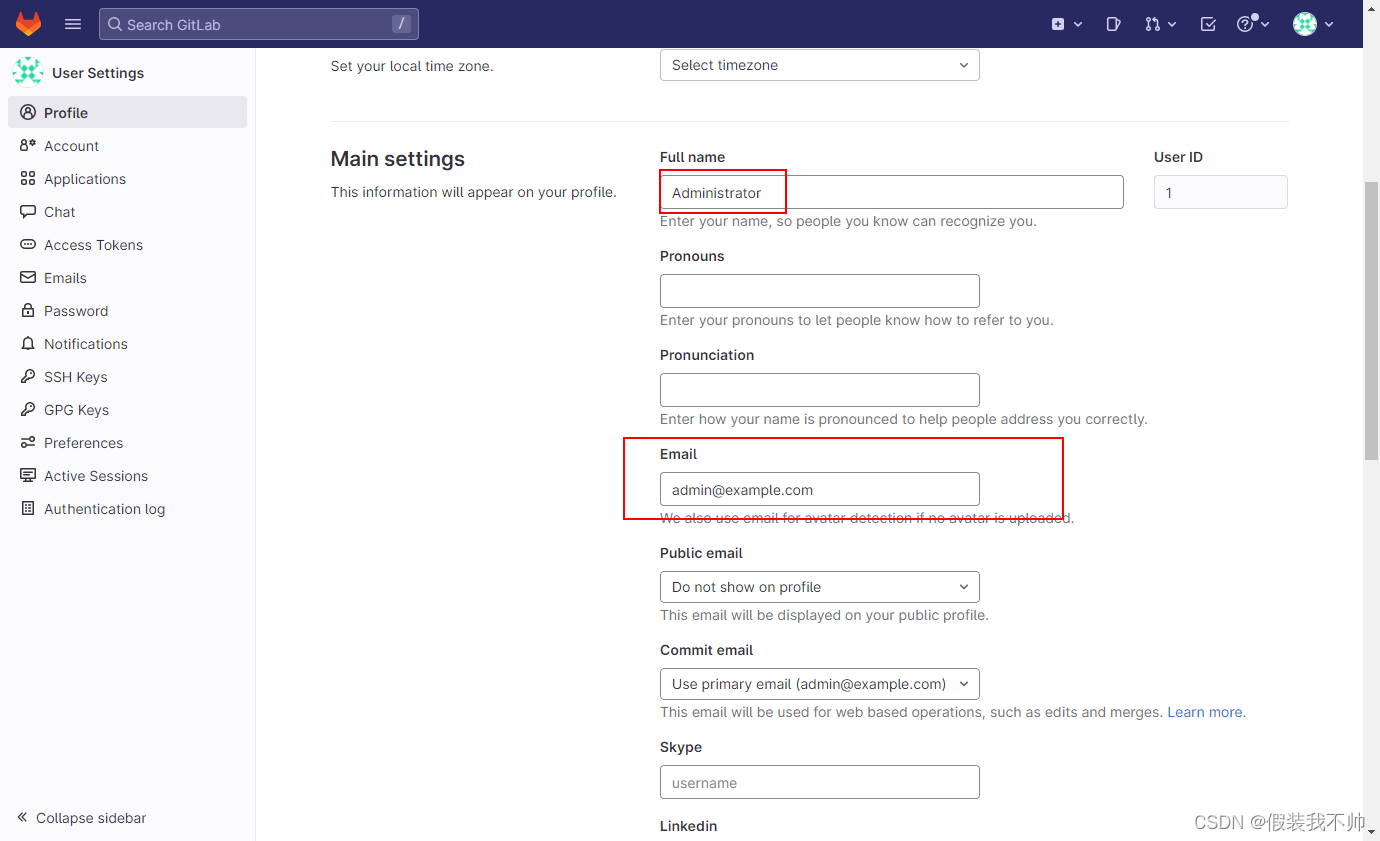Open Access Tokens page
Screen dimensions: 1380x841
pyautogui.click(x=127, y=245)
